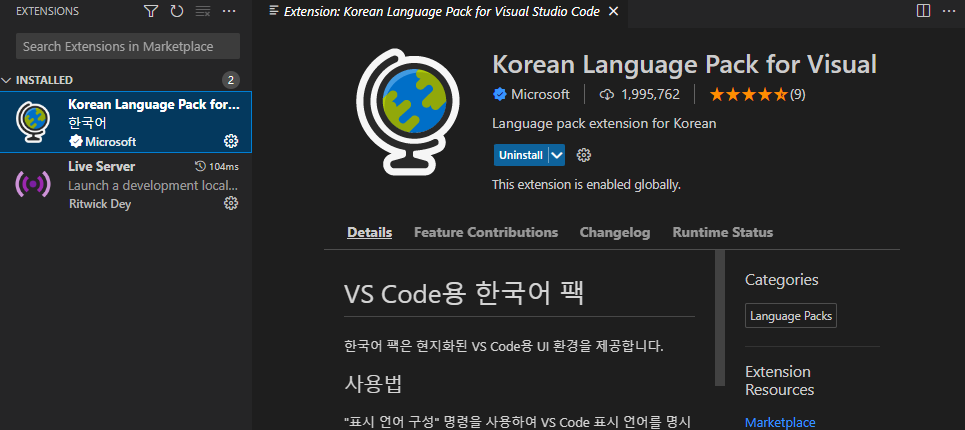Open editor more actions ellipsis
This screenshot has width=965, height=430.
[948, 10]
